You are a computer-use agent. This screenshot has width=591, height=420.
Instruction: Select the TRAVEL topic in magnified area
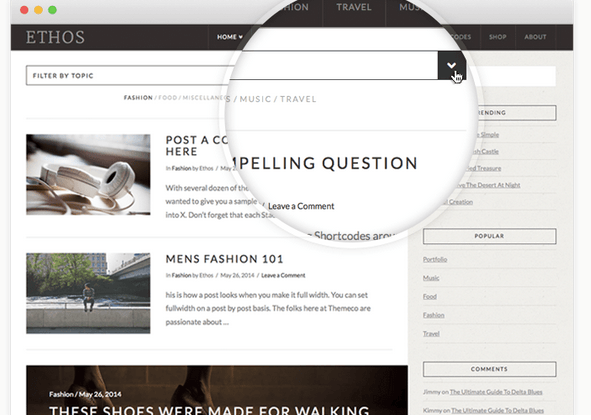(x=298, y=99)
